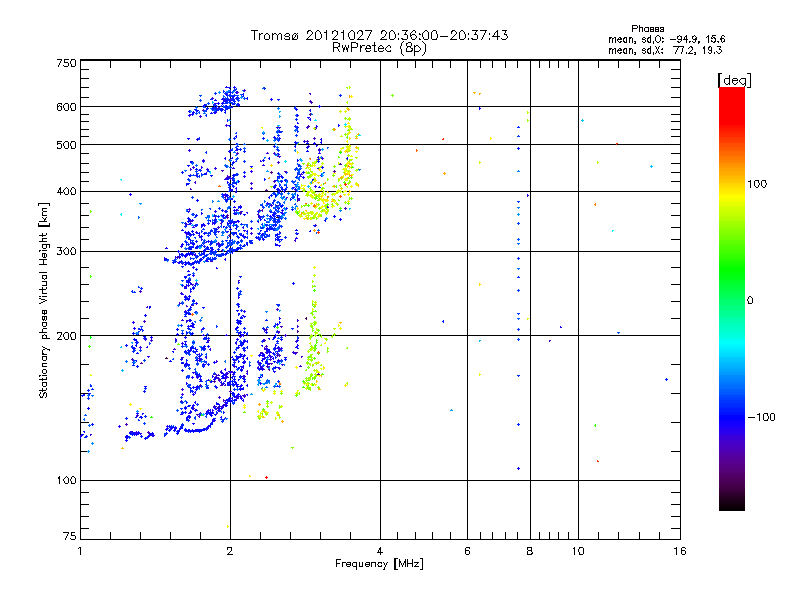800x600 pixels.
Task: Click the 'Frequency [MHz]' axis label
Action: (x=379, y=564)
